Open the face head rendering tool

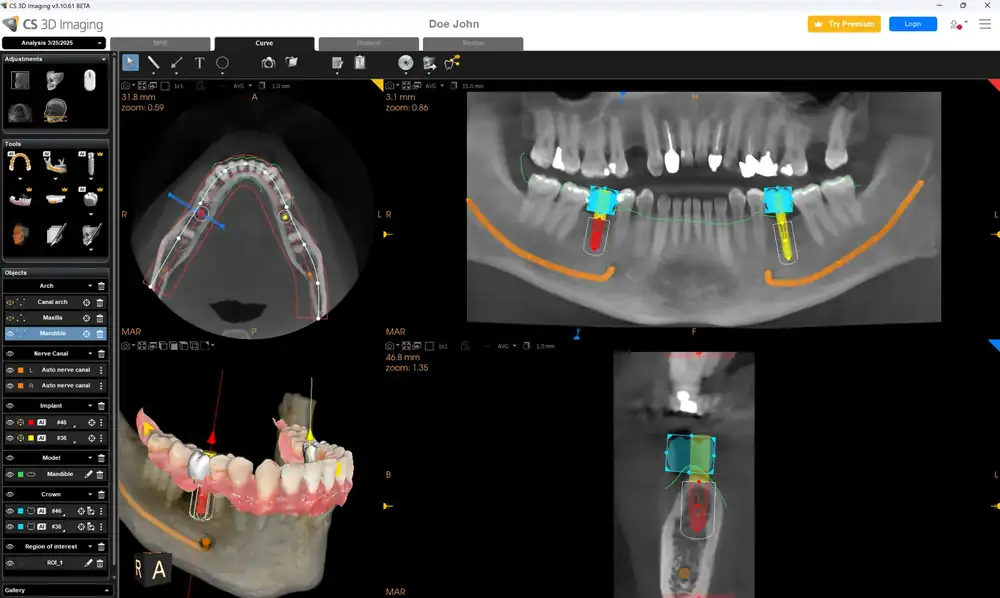tap(20, 234)
